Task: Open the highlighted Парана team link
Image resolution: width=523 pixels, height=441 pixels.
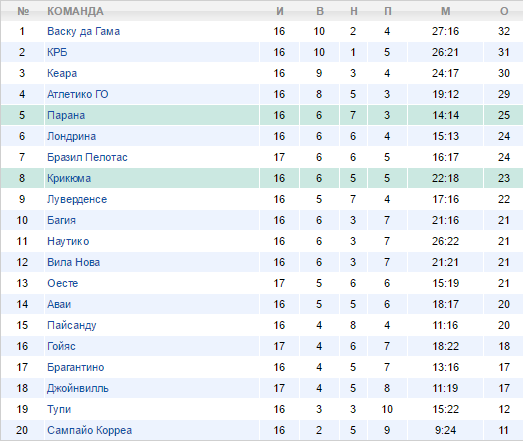Action: pyautogui.click(x=66, y=115)
